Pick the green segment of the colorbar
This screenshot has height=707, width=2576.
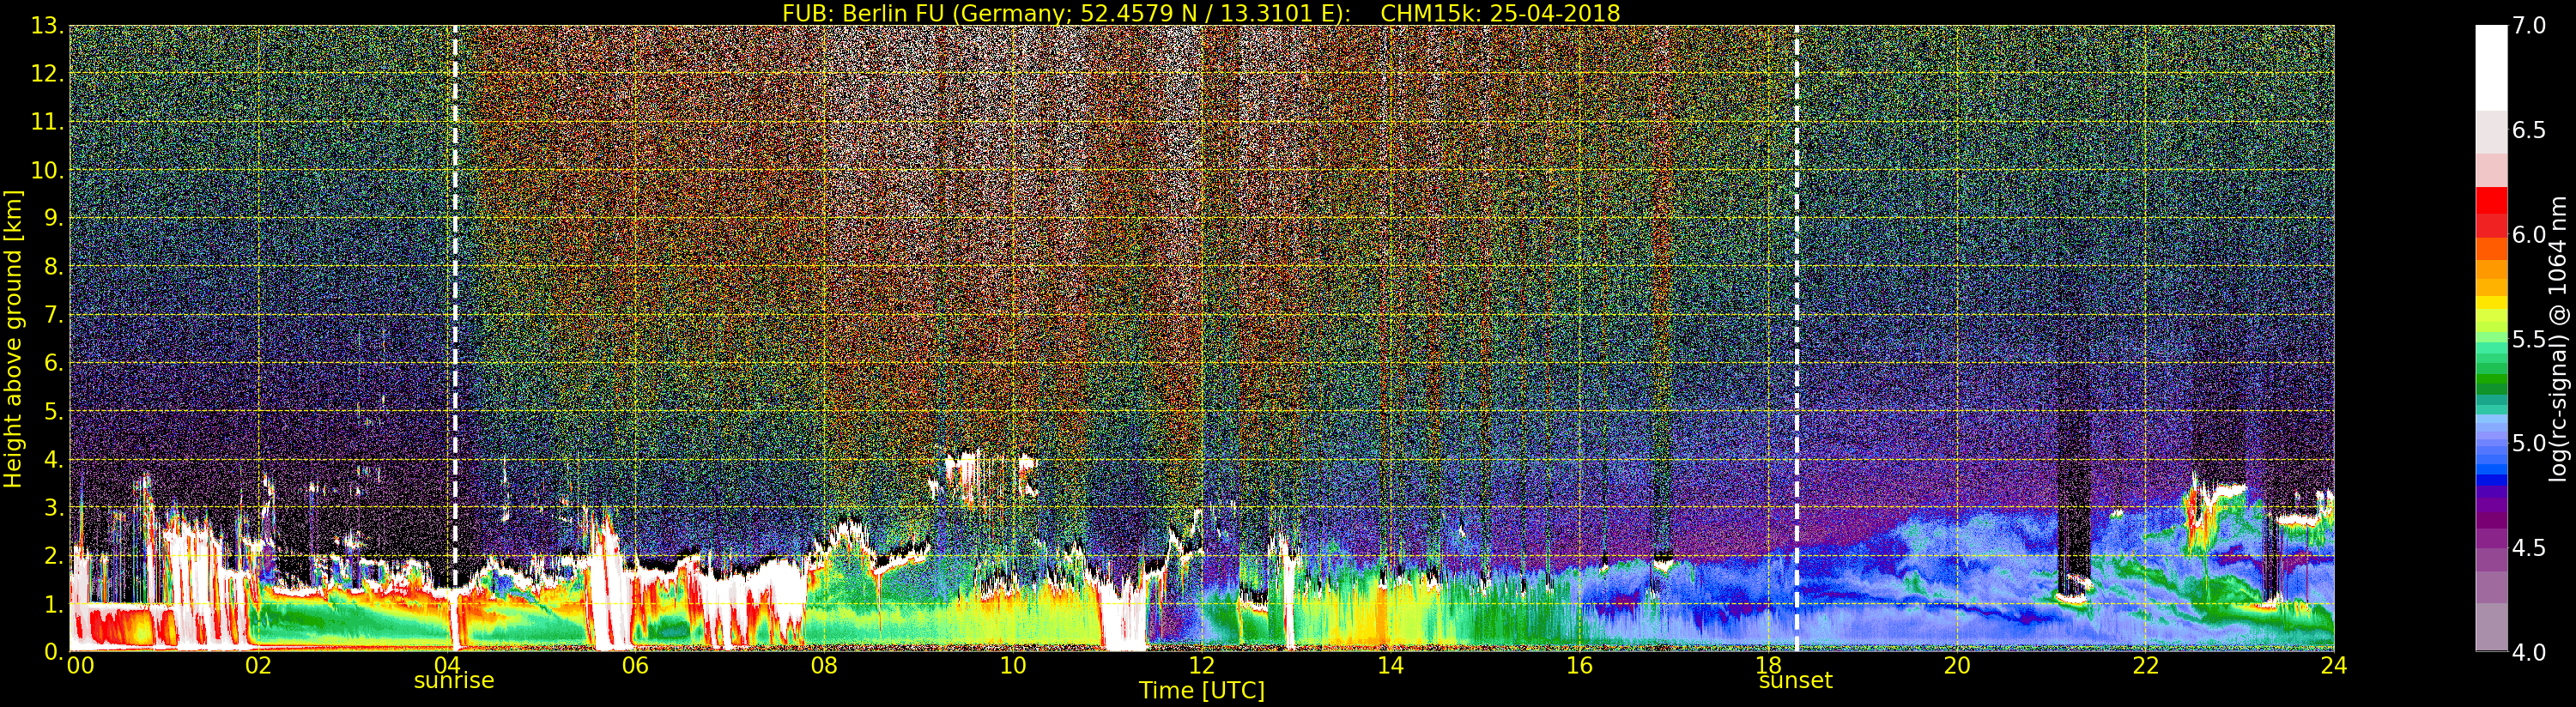click(x=2491, y=380)
